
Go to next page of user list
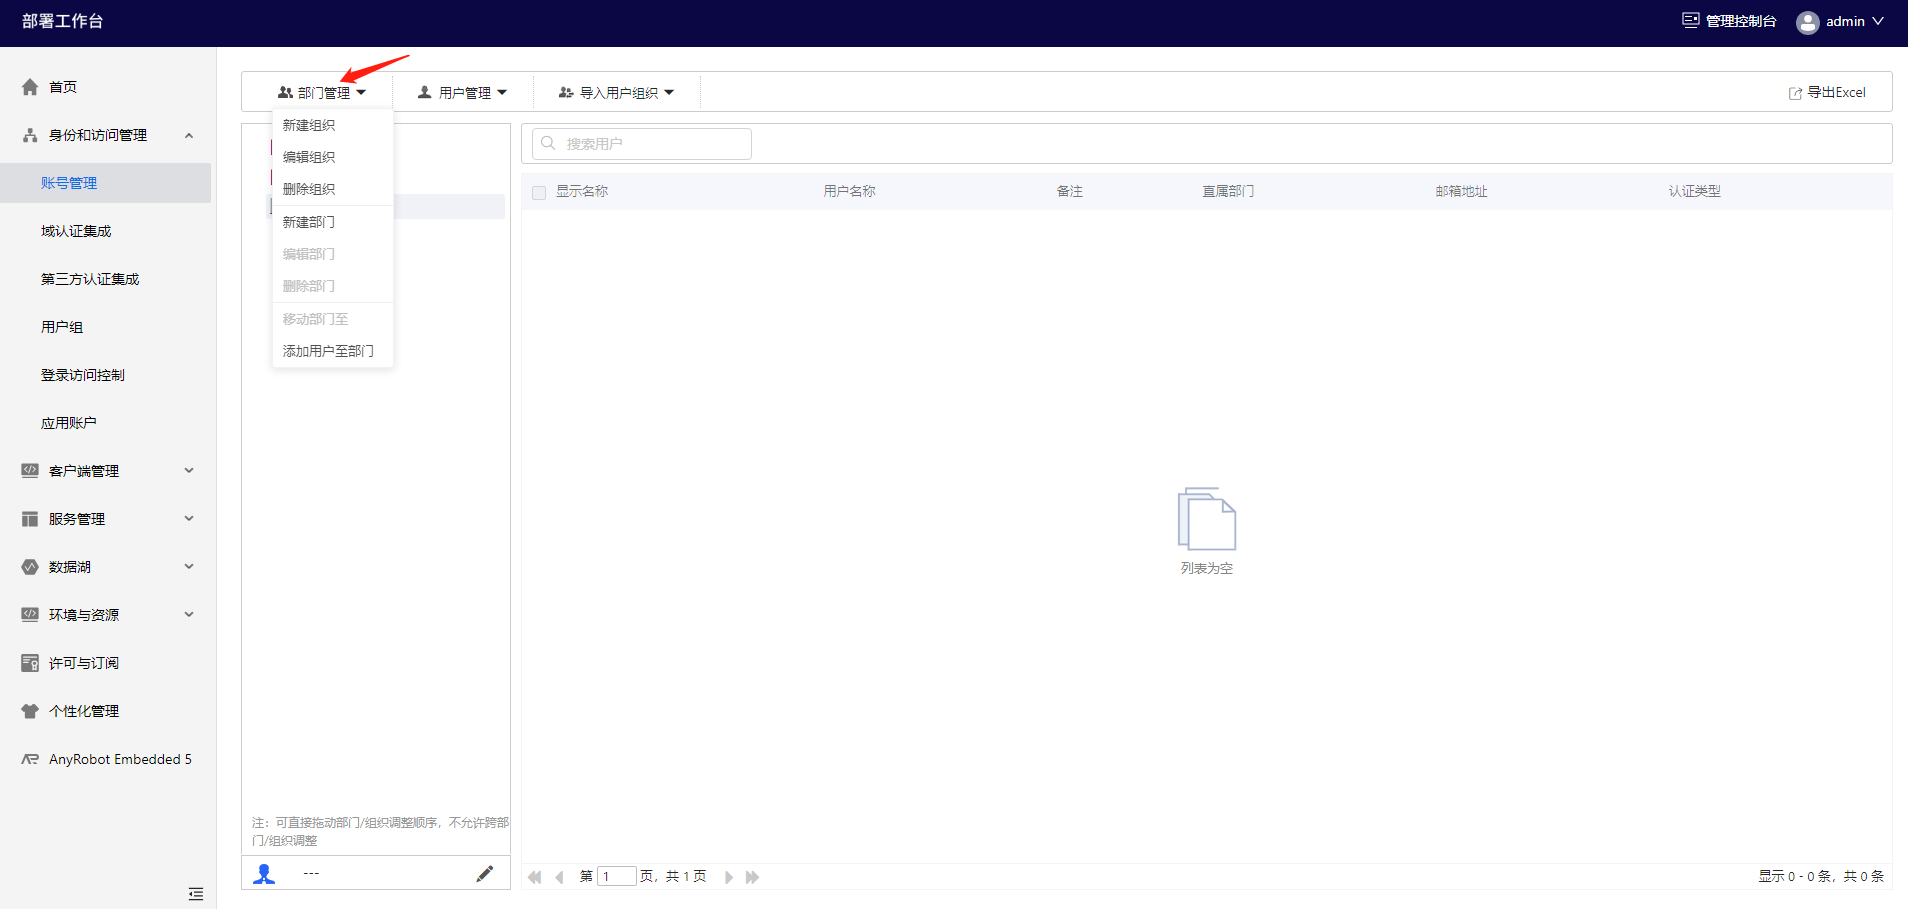tap(729, 877)
